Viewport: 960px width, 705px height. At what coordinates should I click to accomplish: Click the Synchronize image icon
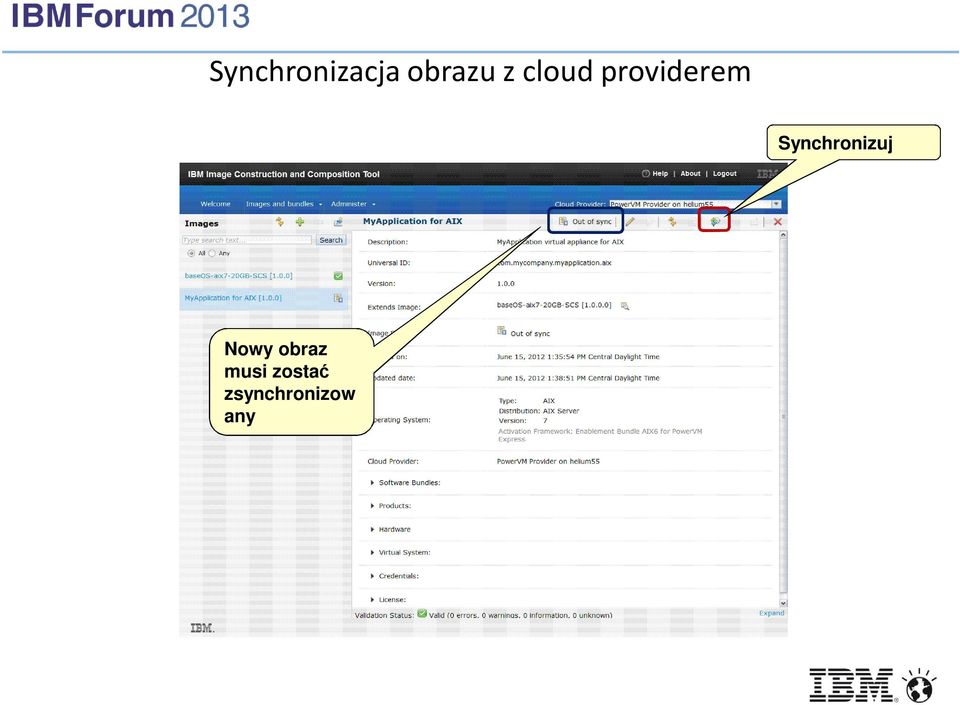[714, 222]
